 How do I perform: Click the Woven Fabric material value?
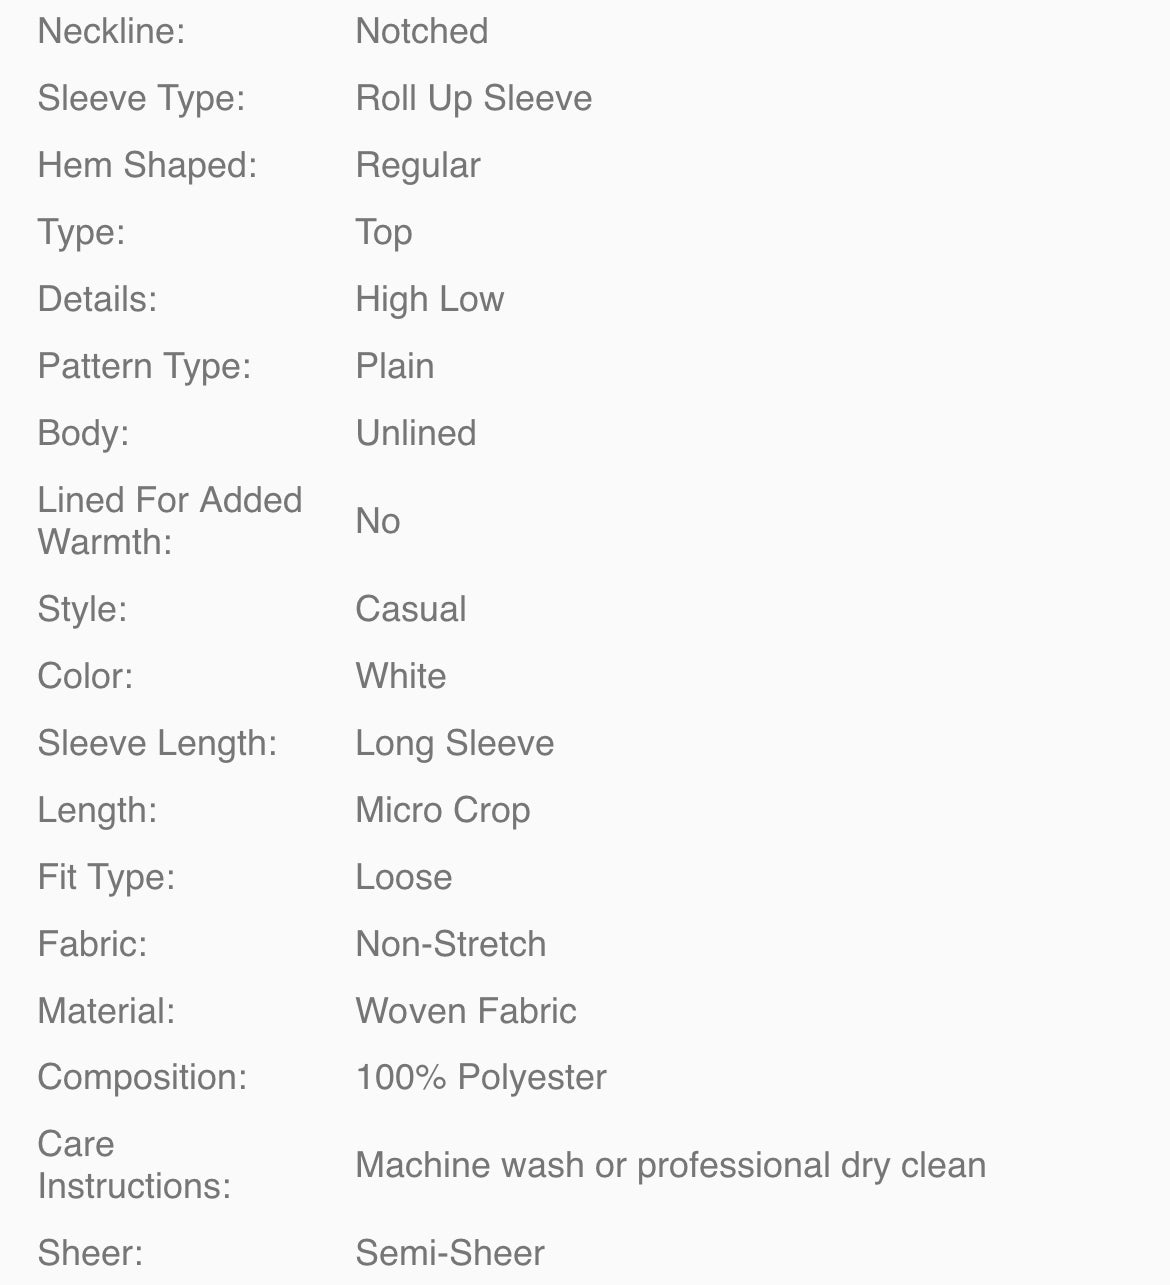[x=465, y=1011]
